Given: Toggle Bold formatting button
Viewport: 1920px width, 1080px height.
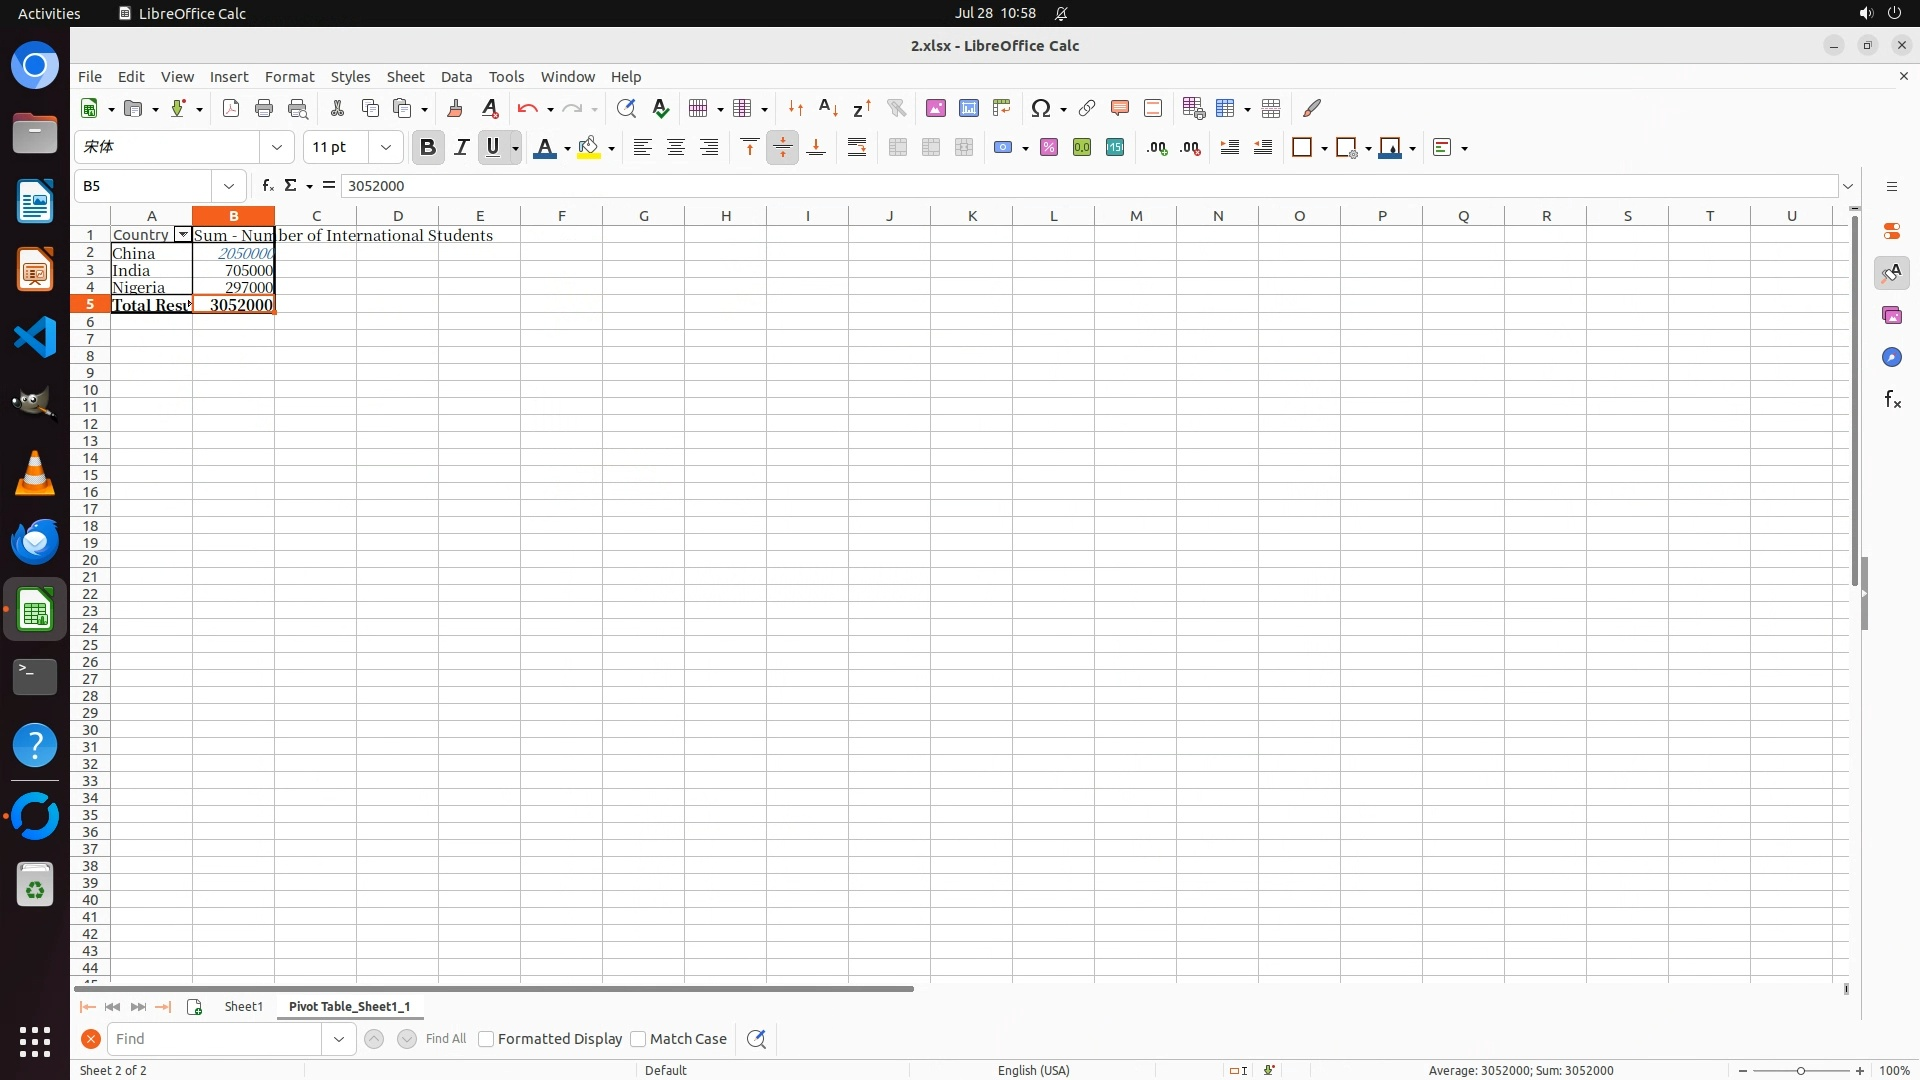Looking at the screenshot, I should [x=428, y=148].
